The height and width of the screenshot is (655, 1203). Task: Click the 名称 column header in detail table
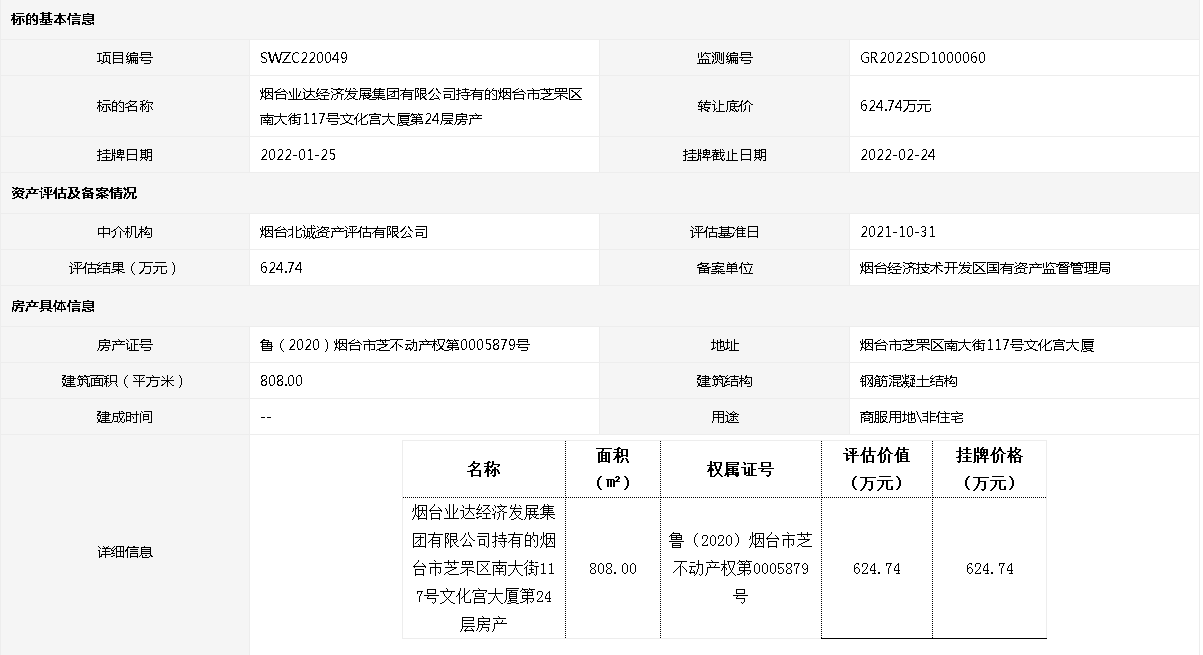[484, 469]
